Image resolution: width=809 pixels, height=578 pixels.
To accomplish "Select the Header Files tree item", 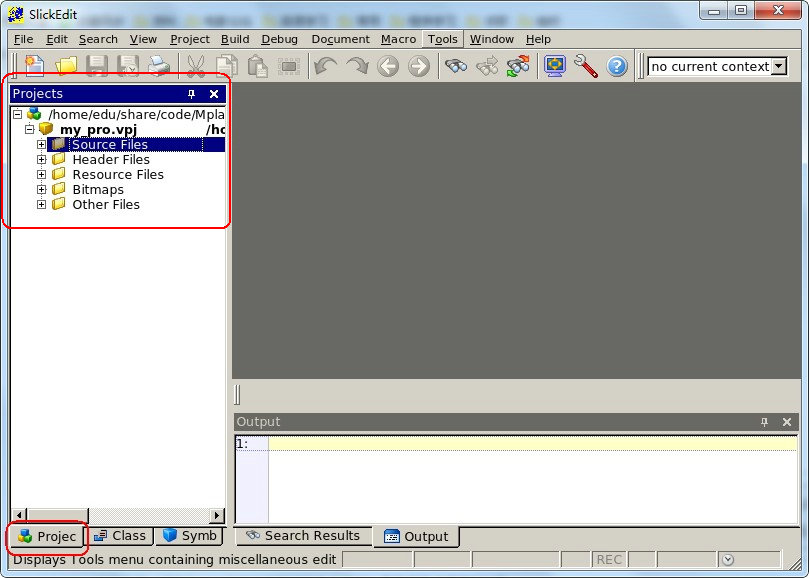I will [x=111, y=159].
